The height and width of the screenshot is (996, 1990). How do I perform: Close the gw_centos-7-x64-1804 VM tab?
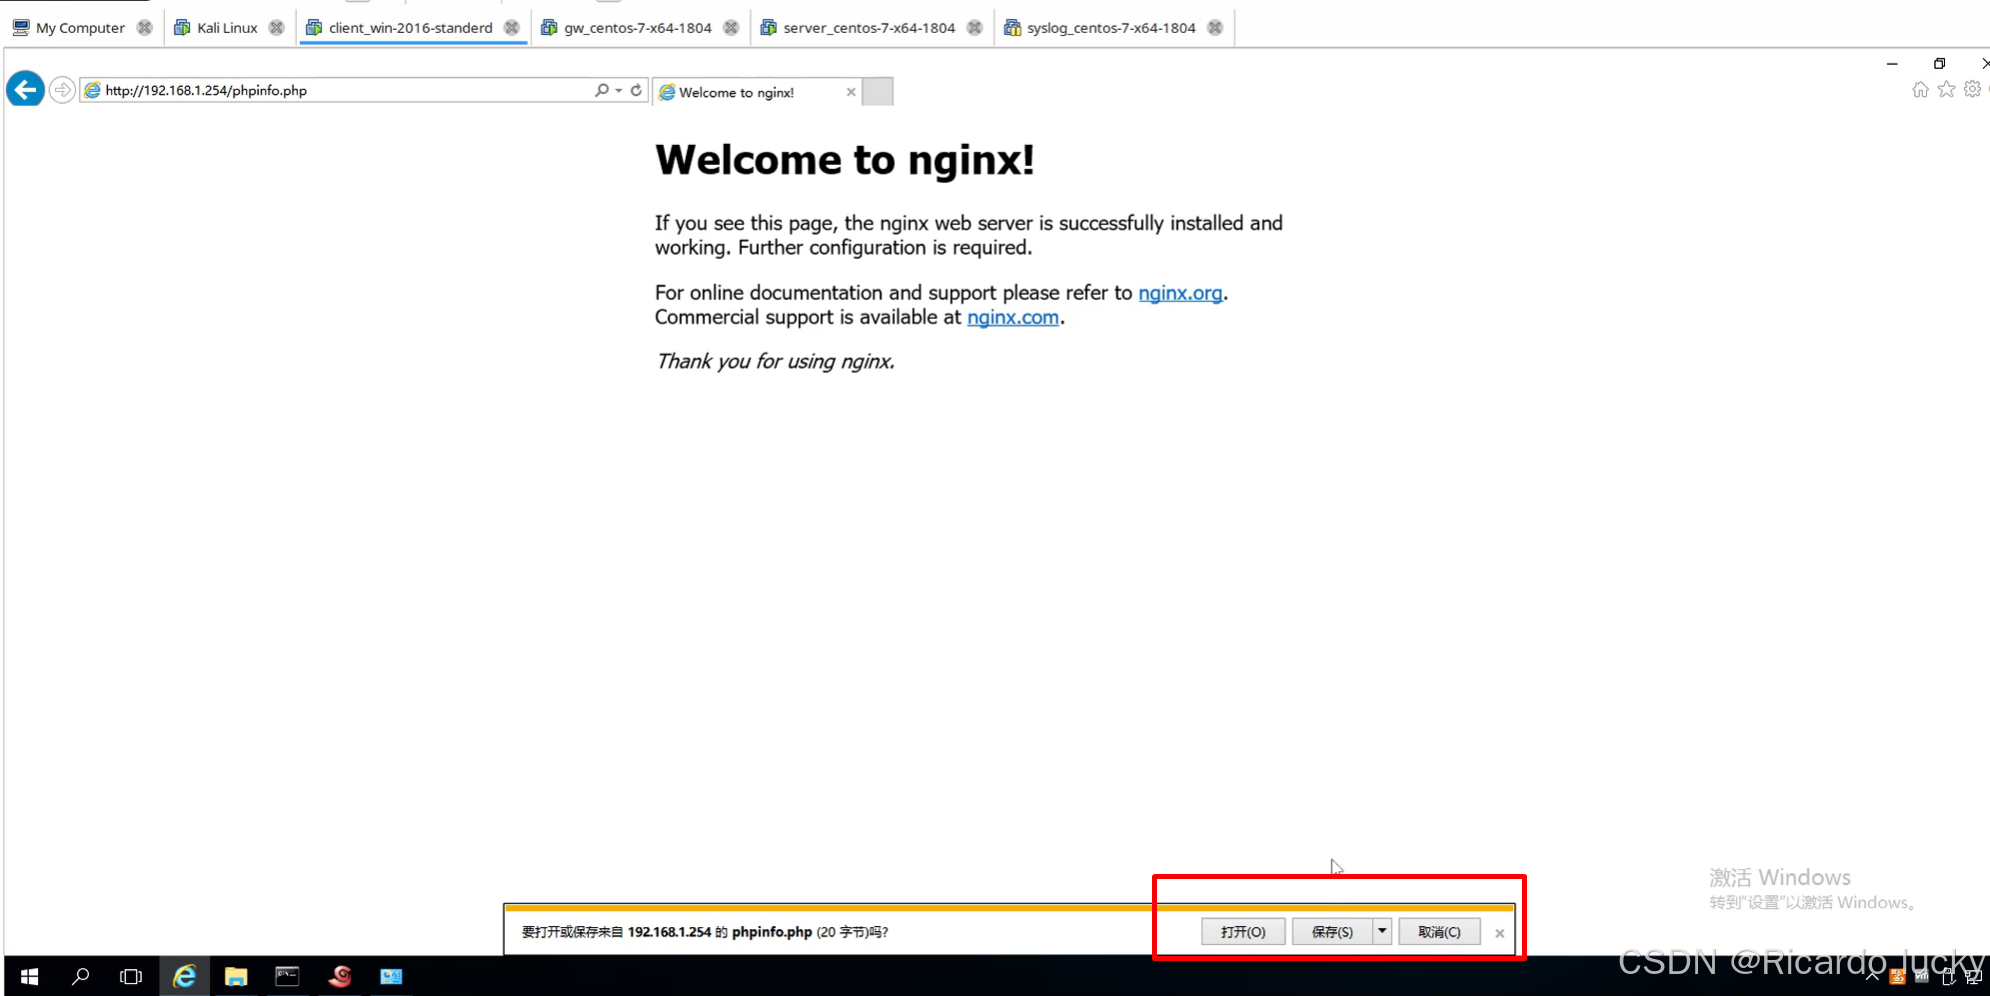tap(731, 28)
